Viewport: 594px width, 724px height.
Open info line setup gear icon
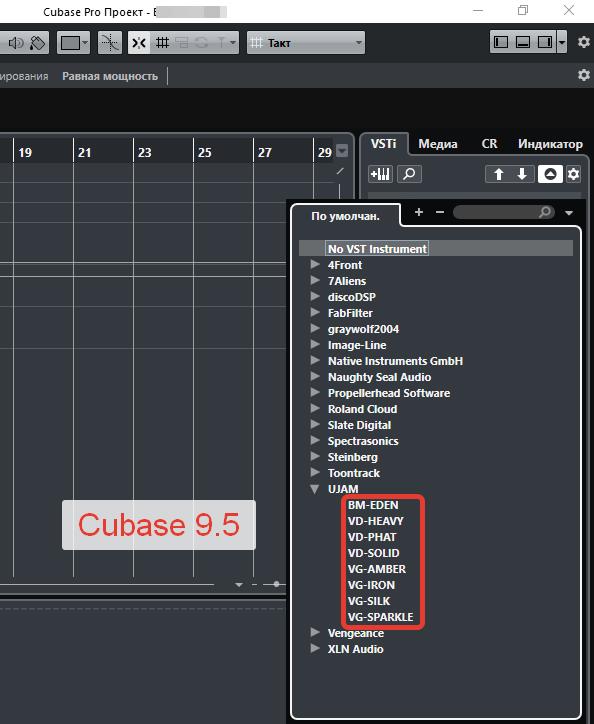(584, 75)
